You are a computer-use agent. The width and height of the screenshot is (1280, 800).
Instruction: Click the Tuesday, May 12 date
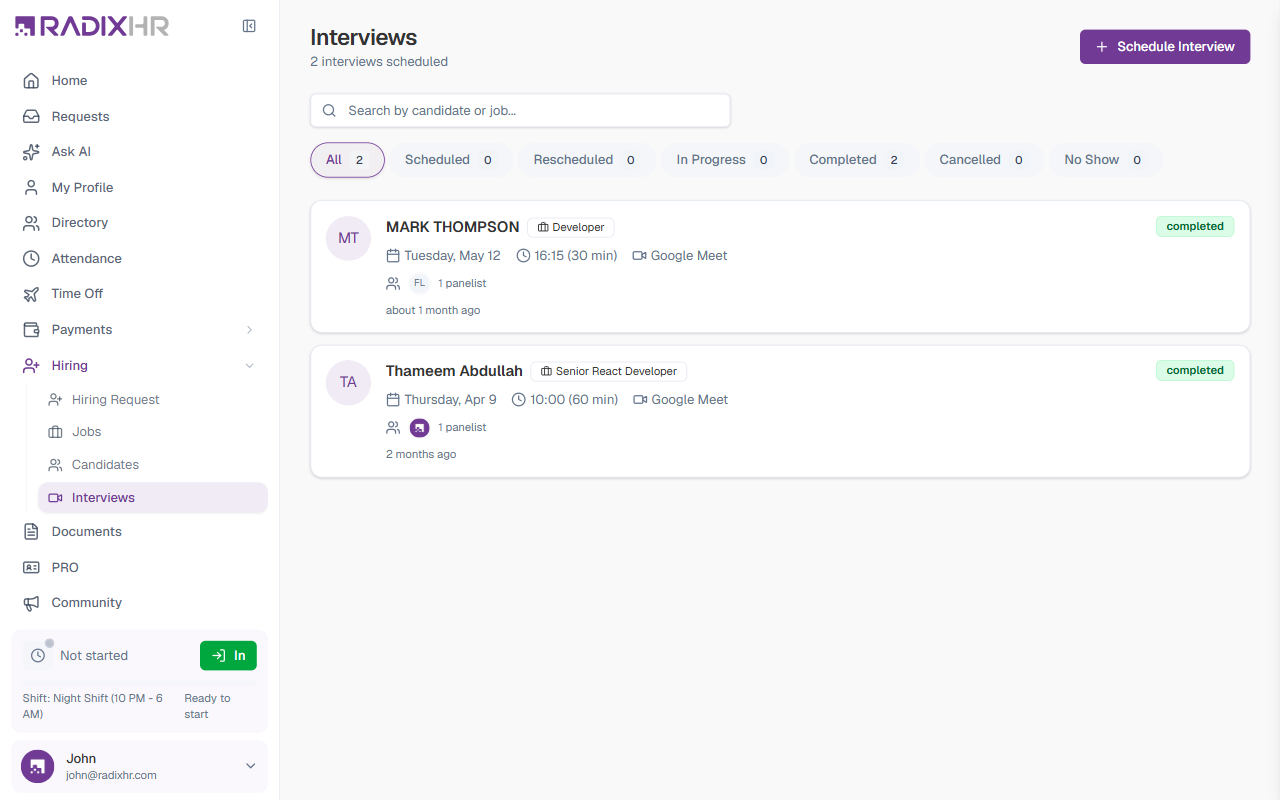(443, 256)
